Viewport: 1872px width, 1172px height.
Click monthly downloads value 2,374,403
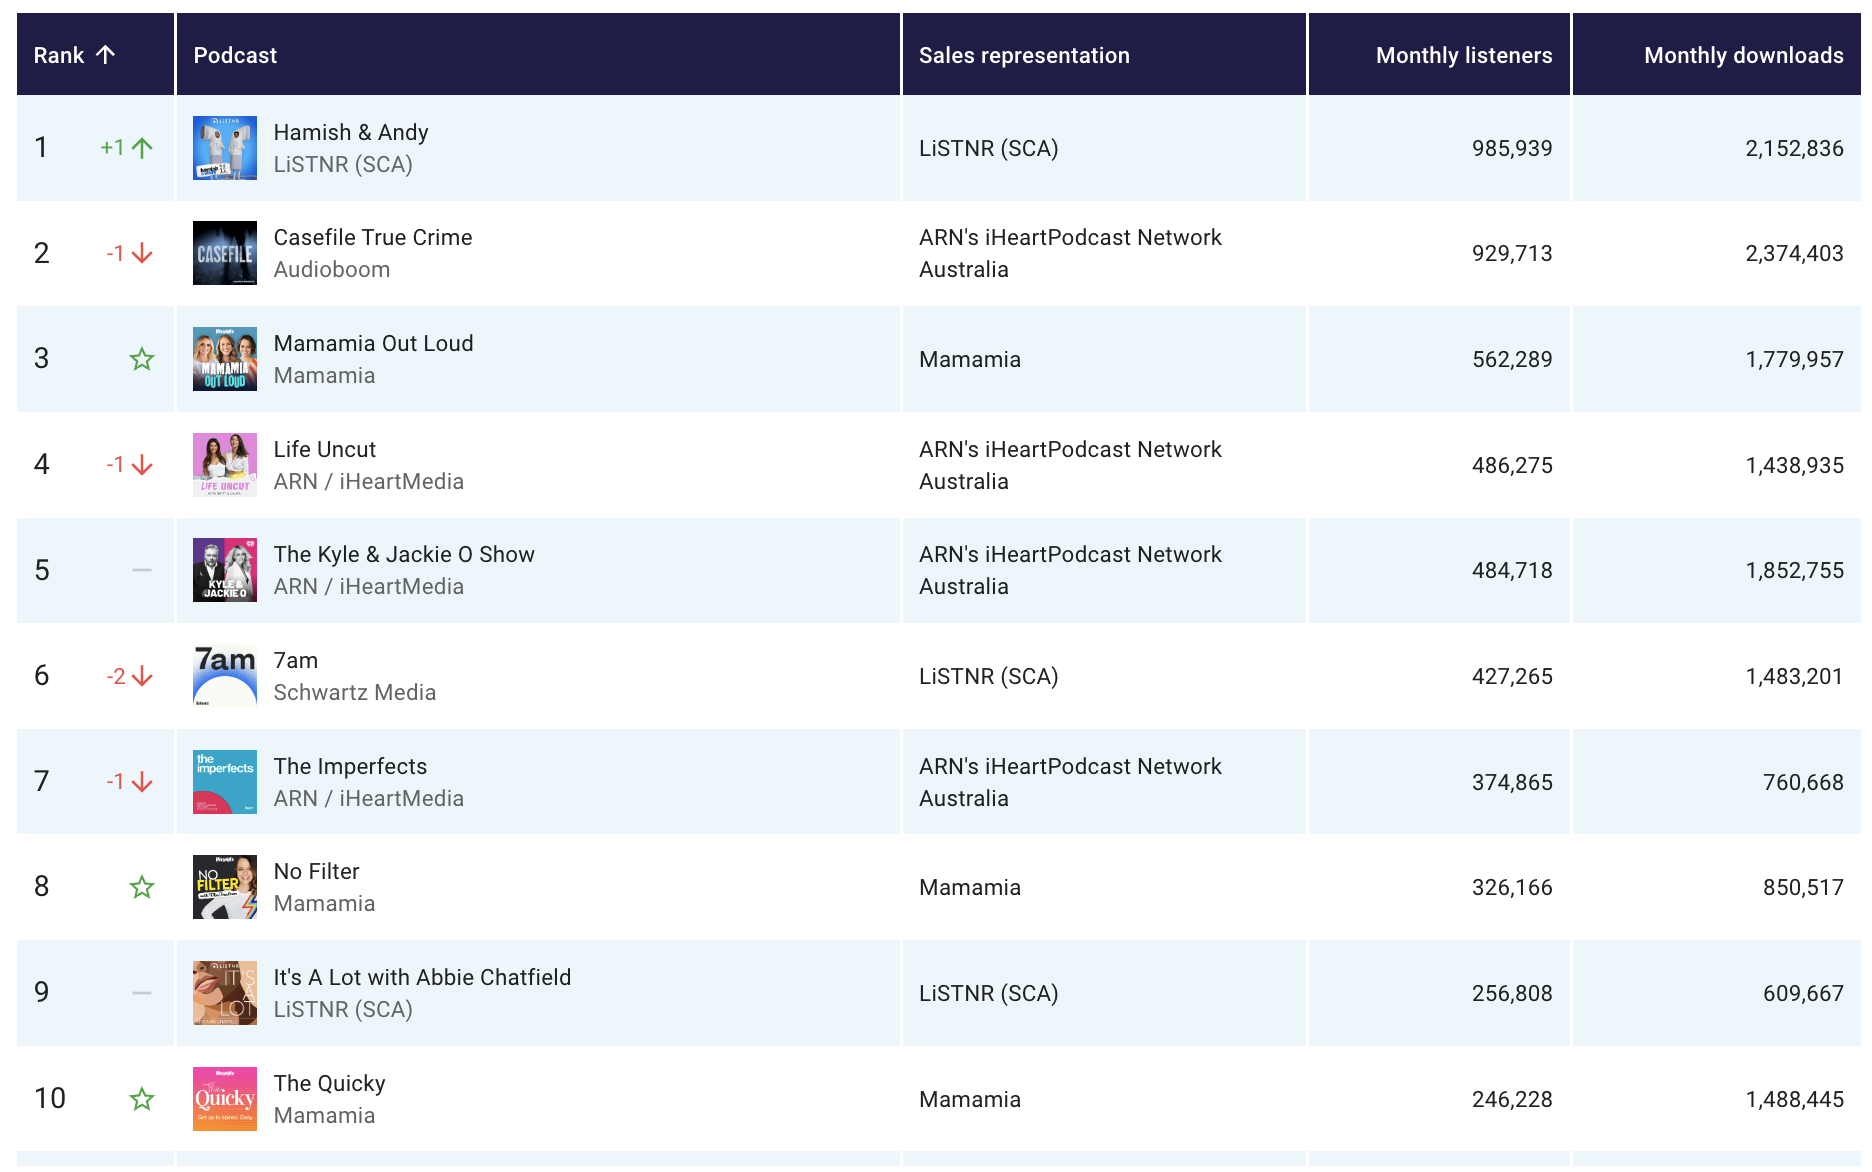click(1794, 253)
